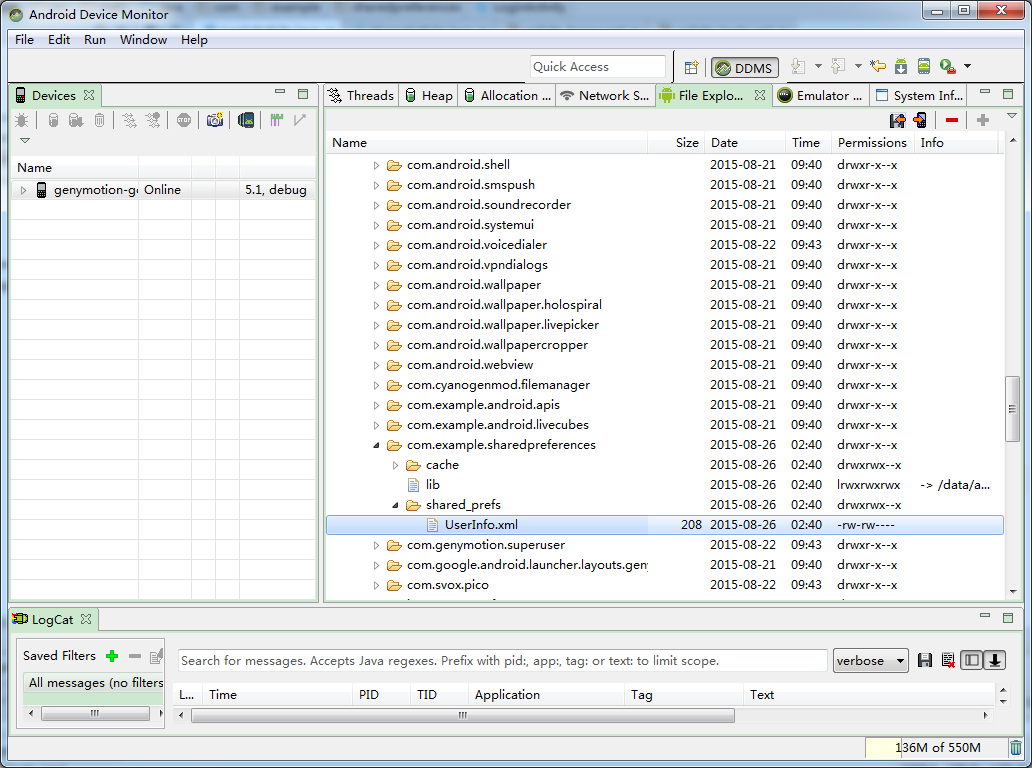Switch to the Network Statistics tab
Image resolution: width=1032 pixels, height=768 pixels.
click(605, 95)
